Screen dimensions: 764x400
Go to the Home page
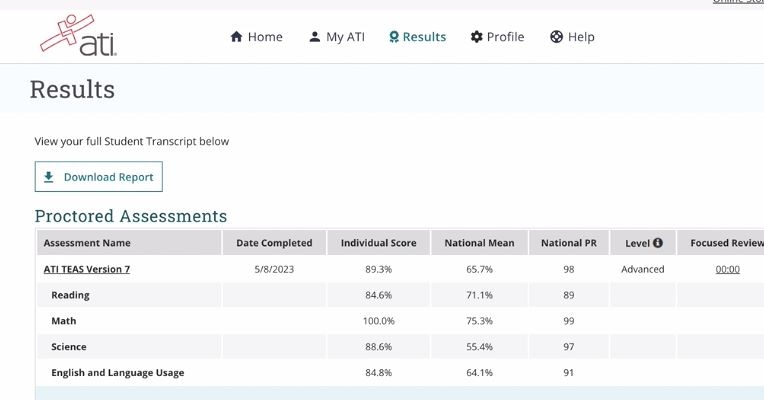256,37
